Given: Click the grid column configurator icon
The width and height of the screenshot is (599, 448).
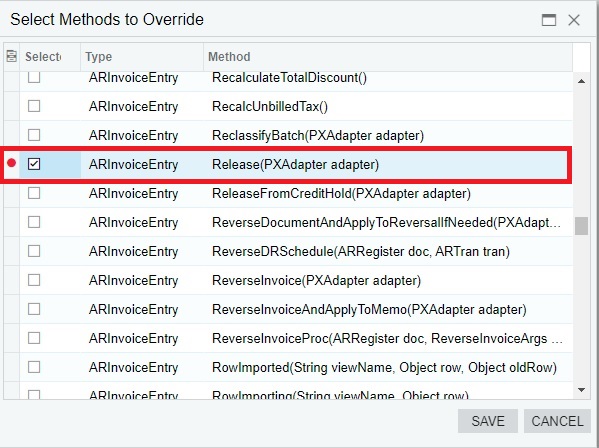Looking at the screenshot, I should click(11, 57).
